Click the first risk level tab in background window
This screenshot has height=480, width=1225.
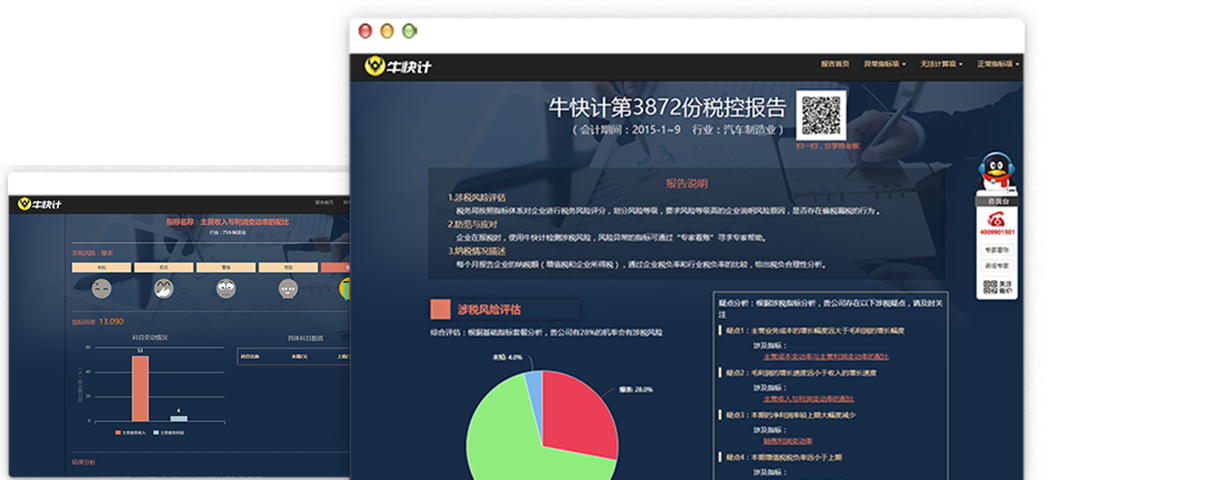tap(103, 268)
